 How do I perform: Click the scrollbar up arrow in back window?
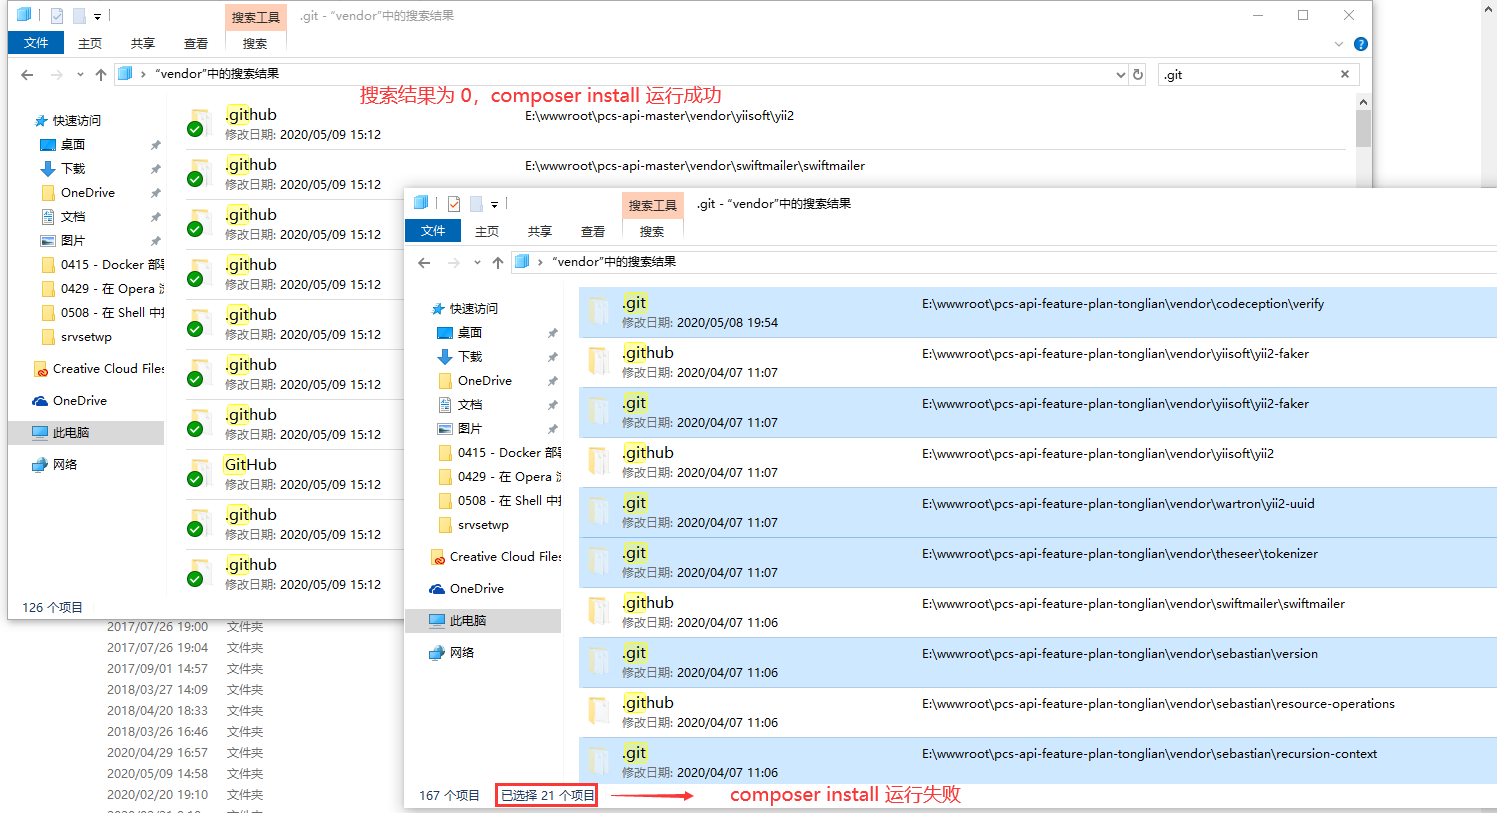(x=1363, y=102)
